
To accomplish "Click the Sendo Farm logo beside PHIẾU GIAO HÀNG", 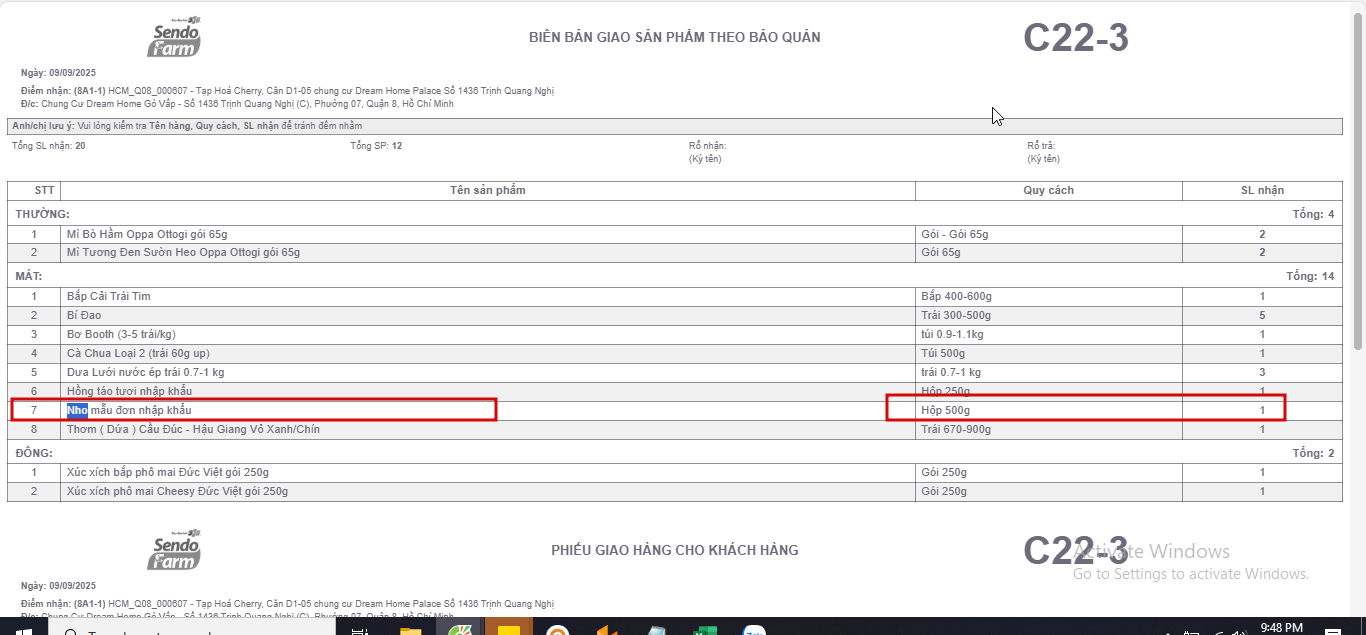I will pyautogui.click(x=175, y=549).
